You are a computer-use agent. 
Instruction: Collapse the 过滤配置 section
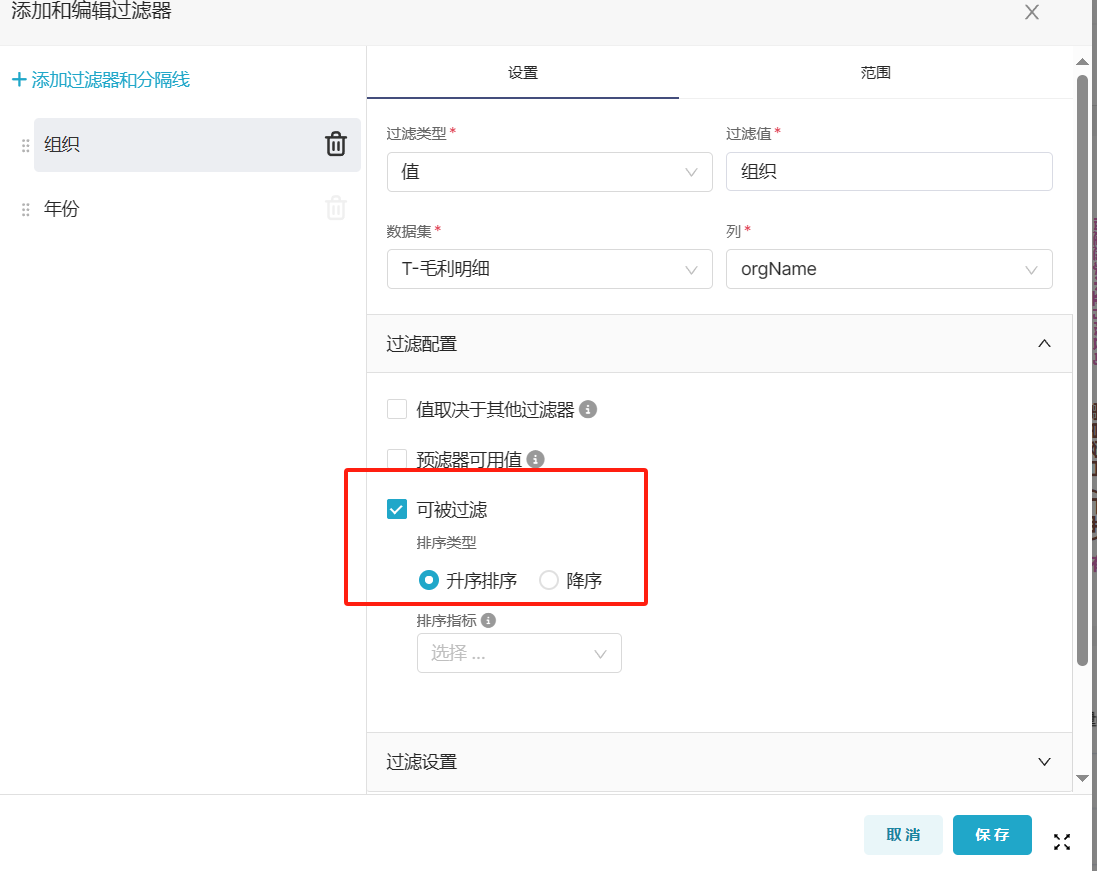[719, 344]
